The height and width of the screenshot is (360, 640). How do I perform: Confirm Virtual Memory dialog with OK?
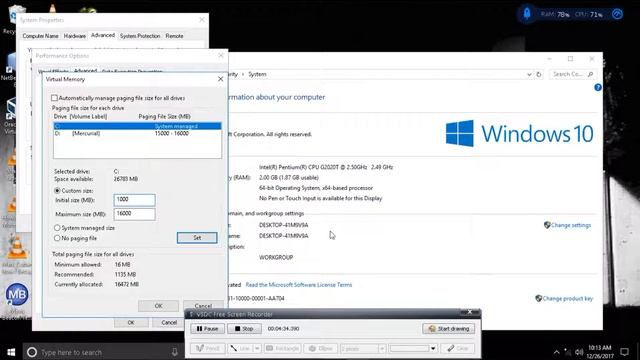[x=158, y=305]
